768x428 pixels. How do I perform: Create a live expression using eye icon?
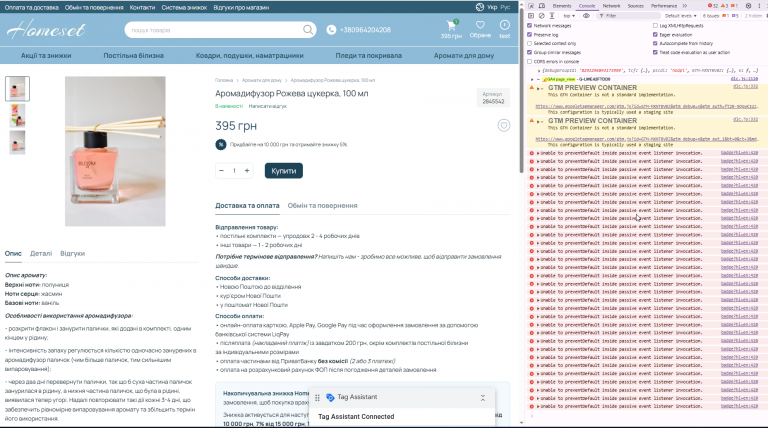(586, 16)
